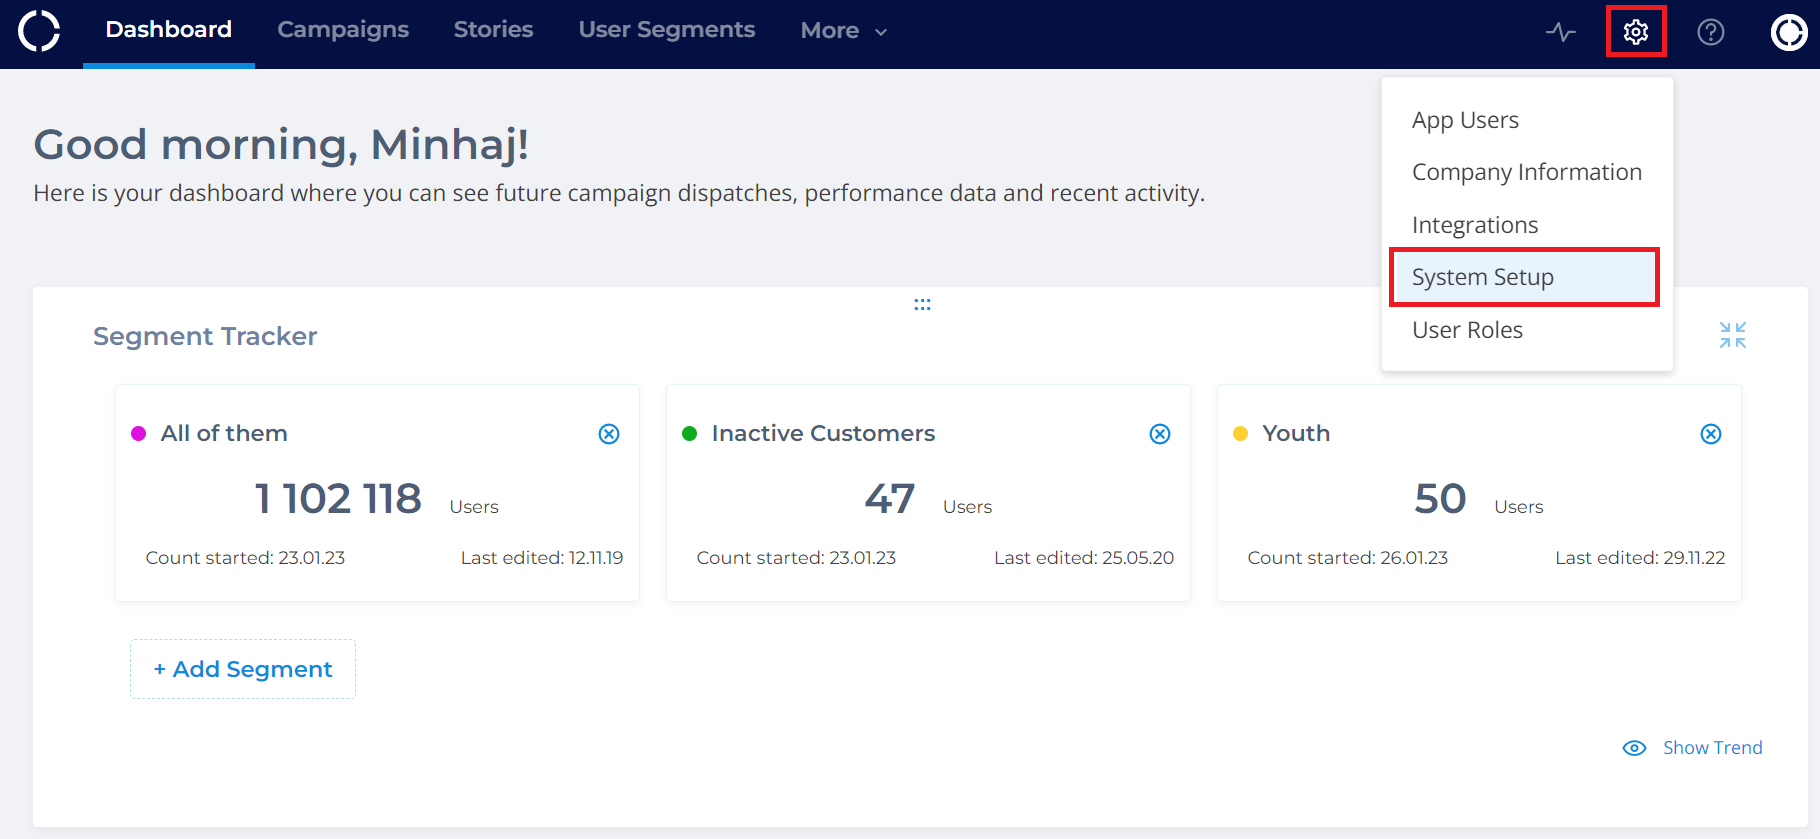Viewport: 1820px width, 839px height.
Task: Remove the Inactive Customers segment card
Action: pos(1159,433)
